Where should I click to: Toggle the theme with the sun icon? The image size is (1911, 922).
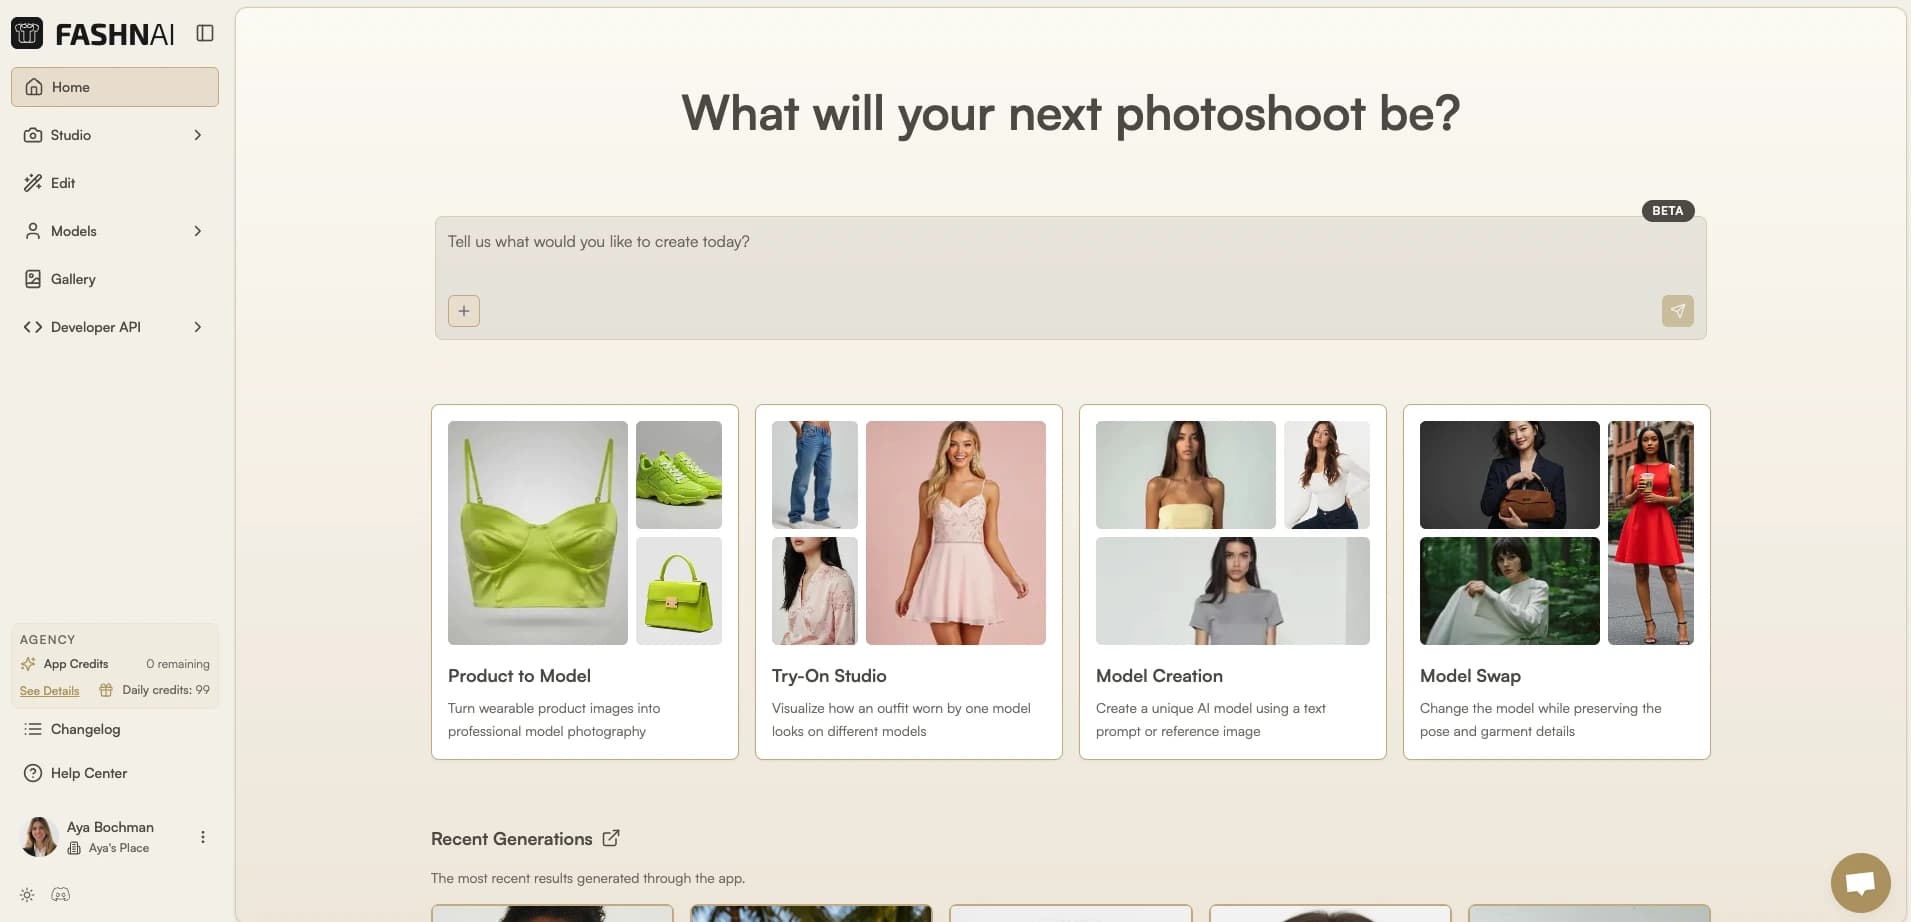point(25,894)
